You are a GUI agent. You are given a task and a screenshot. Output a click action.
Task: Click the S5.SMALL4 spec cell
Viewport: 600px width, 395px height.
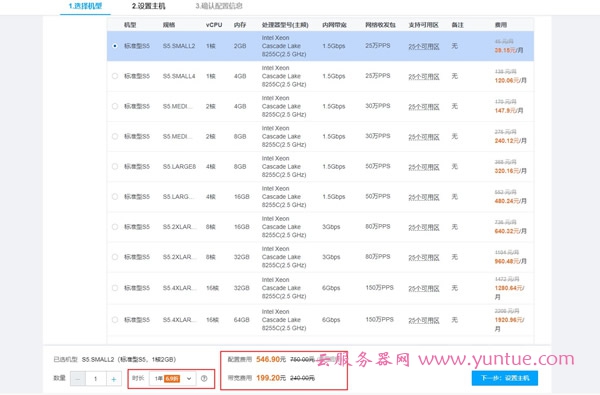179,76
